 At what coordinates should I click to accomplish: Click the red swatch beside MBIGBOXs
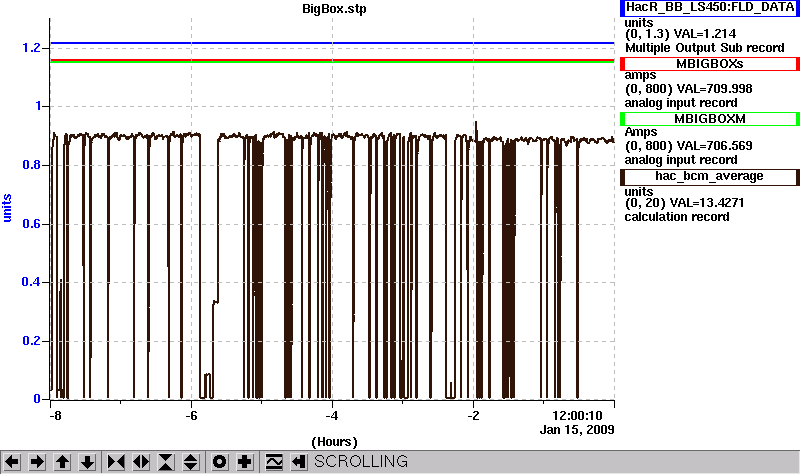point(622,64)
